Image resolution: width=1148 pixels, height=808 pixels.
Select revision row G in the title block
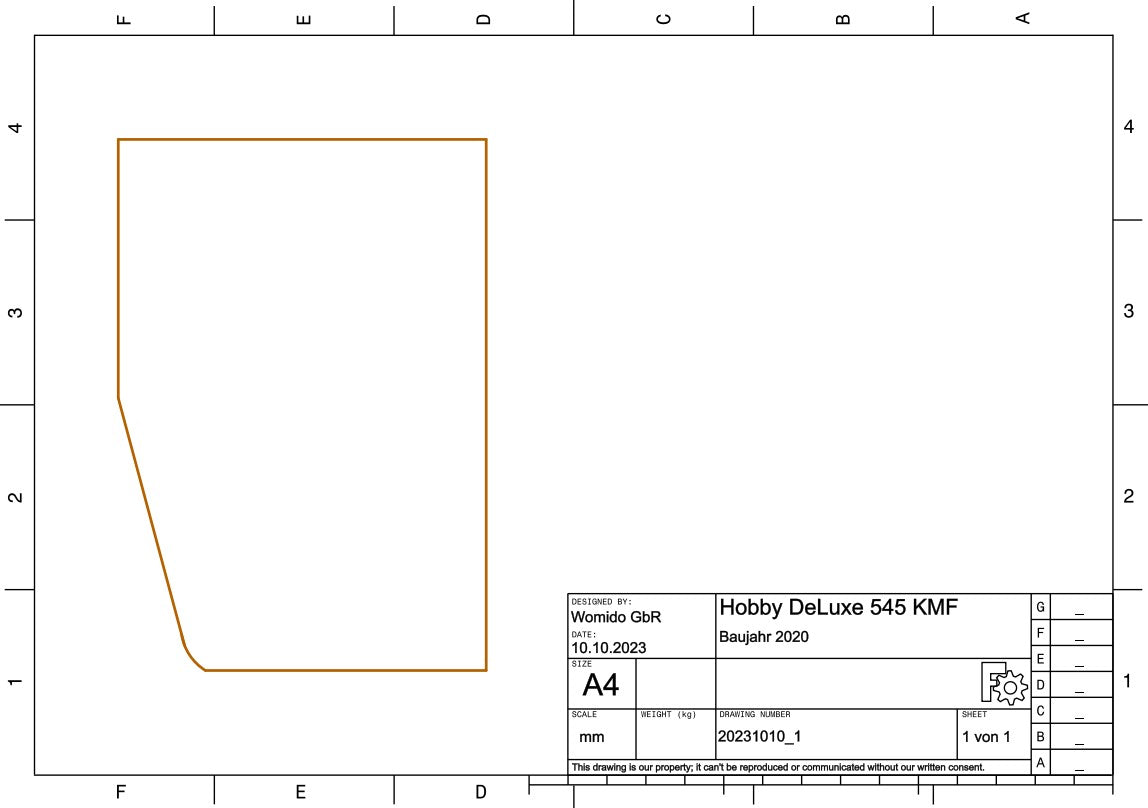click(1041, 607)
